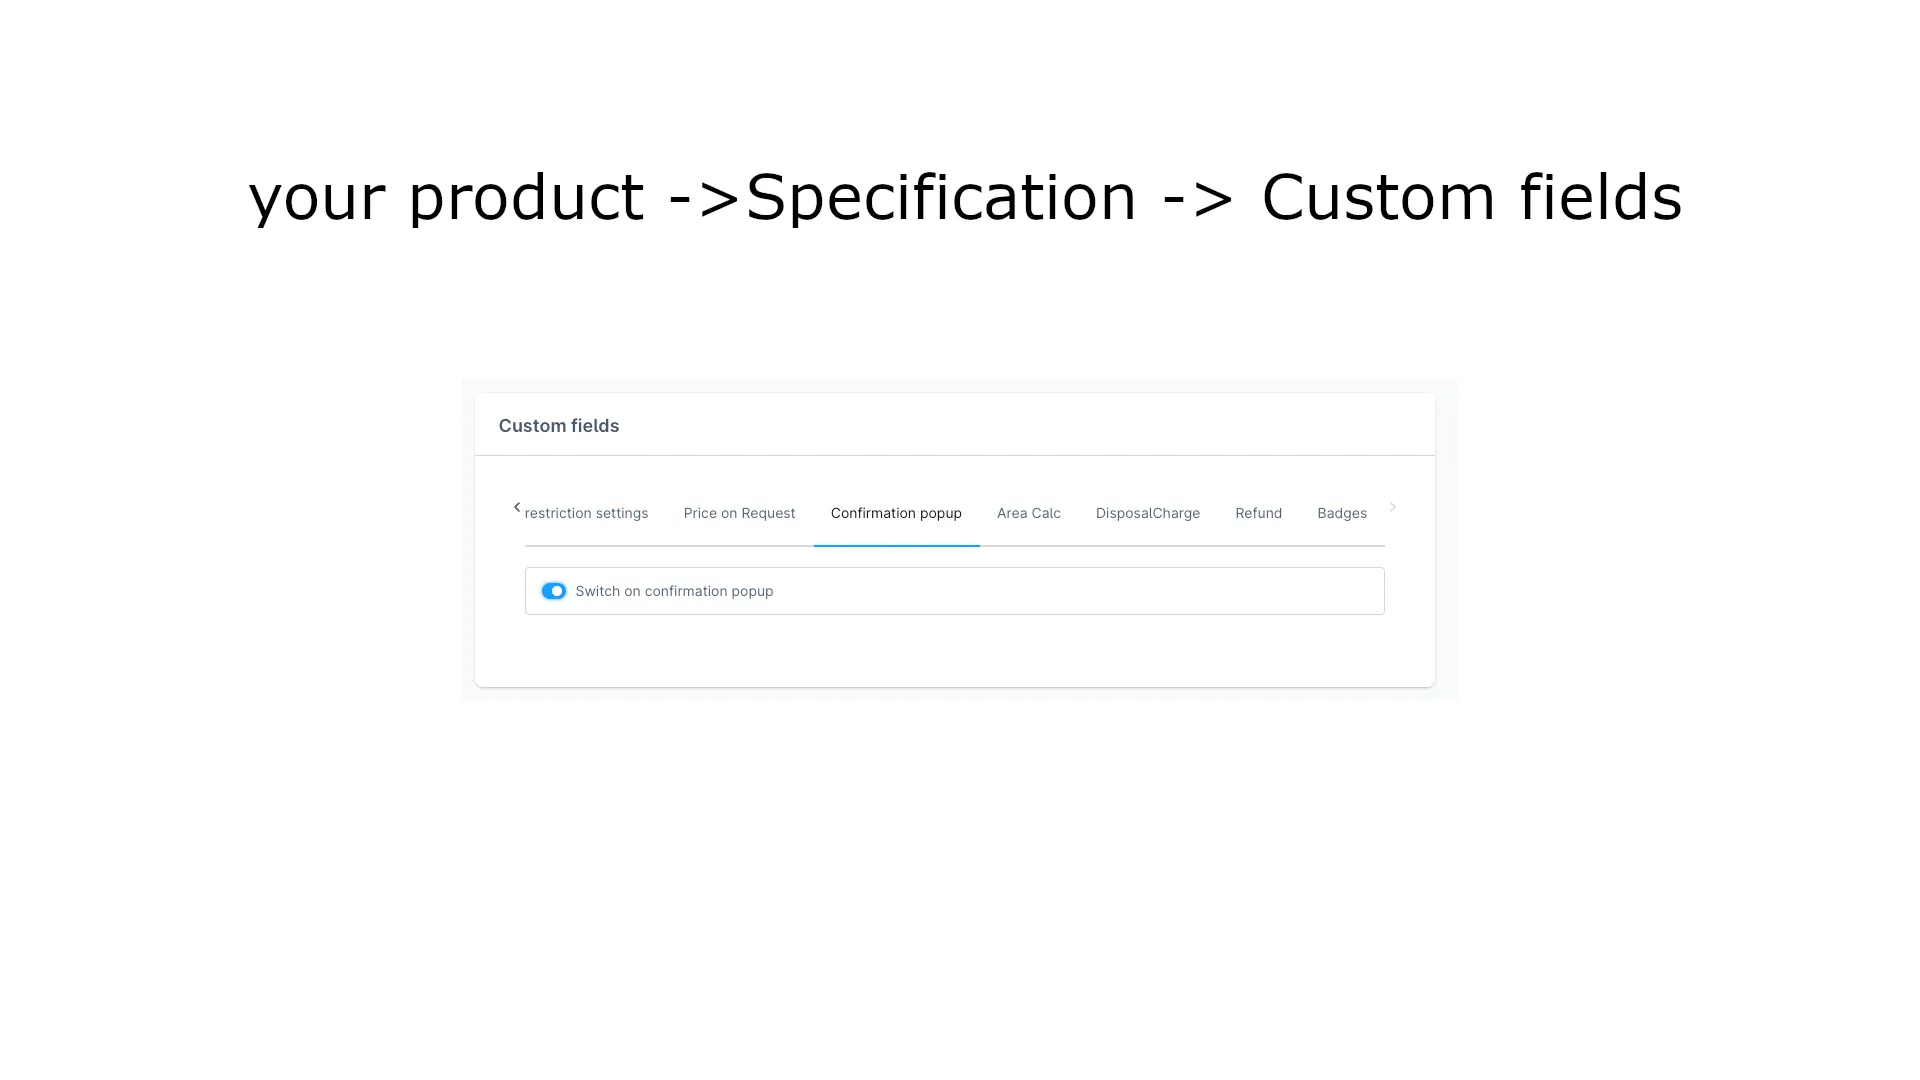This screenshot has width=1920, height=1080.
Task: Disable the confirmation popup switch
Action: 553,591
